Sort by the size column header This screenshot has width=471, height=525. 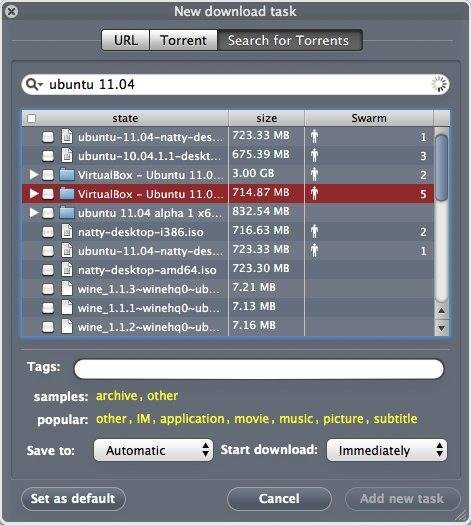pos(266,118)
